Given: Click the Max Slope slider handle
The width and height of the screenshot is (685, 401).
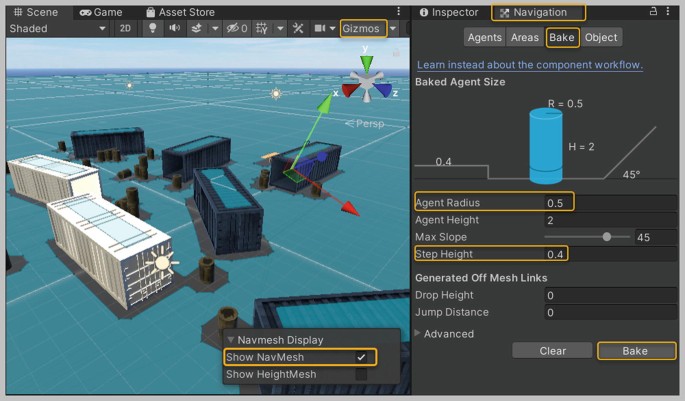Looking at the screenshot, I should click(607, 237).
